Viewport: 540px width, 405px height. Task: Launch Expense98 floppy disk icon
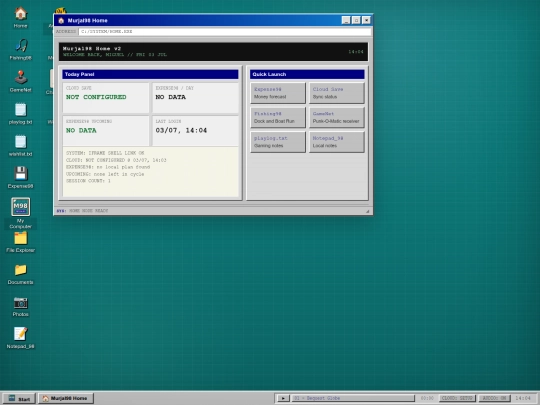point(21,177)
